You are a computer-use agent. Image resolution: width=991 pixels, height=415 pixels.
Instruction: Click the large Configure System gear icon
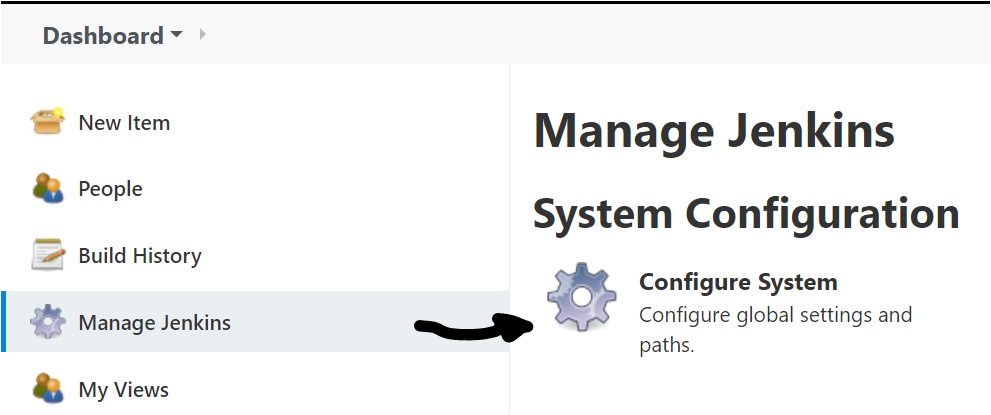583,298
